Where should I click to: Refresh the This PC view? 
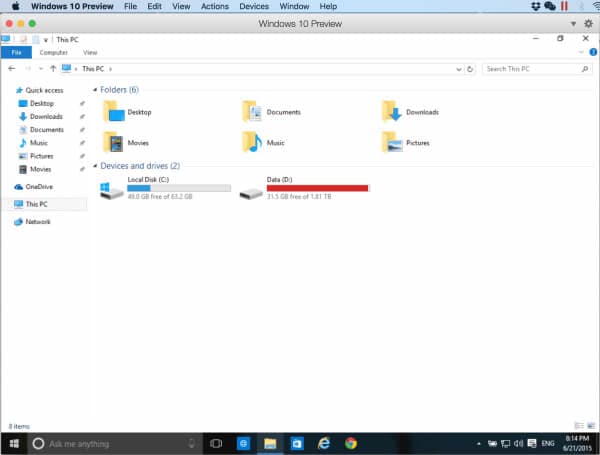[x=470, y=69]
